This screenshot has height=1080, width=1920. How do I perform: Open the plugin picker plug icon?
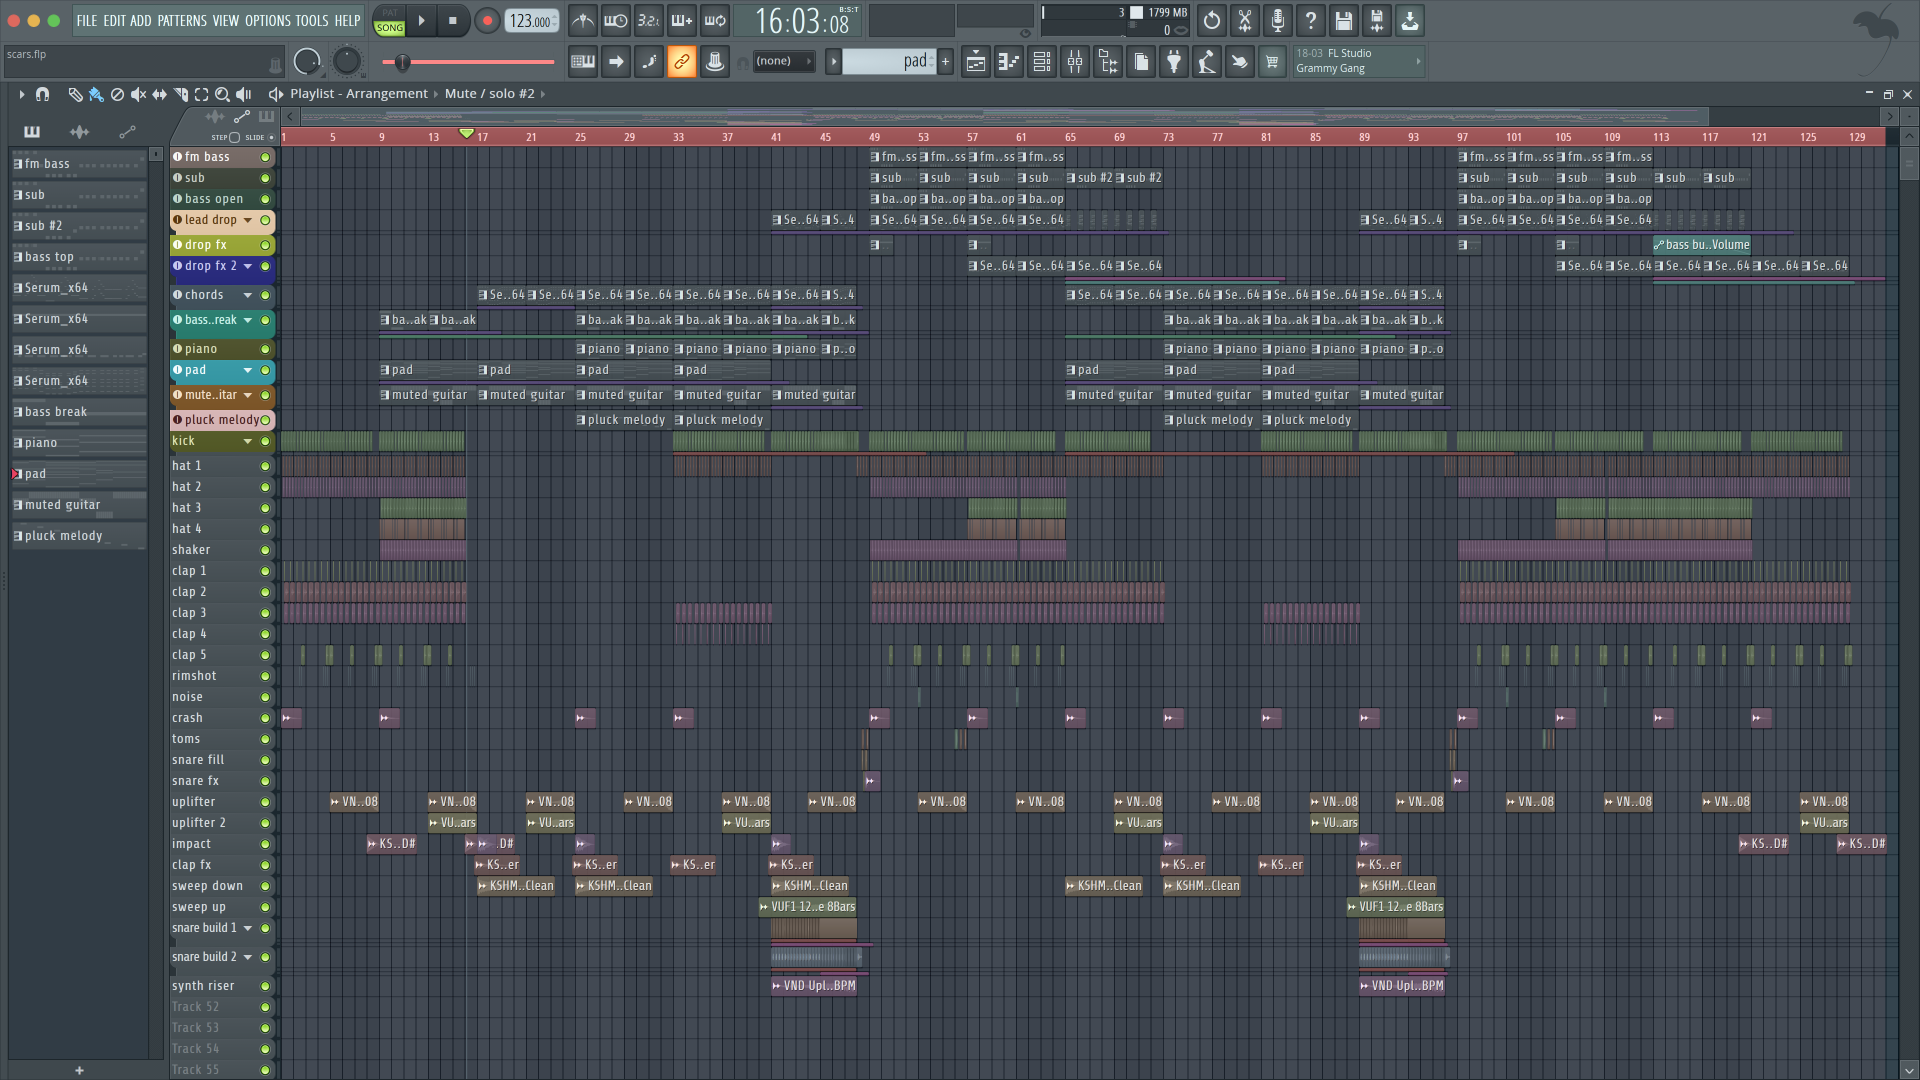(x=1174, y=62)
